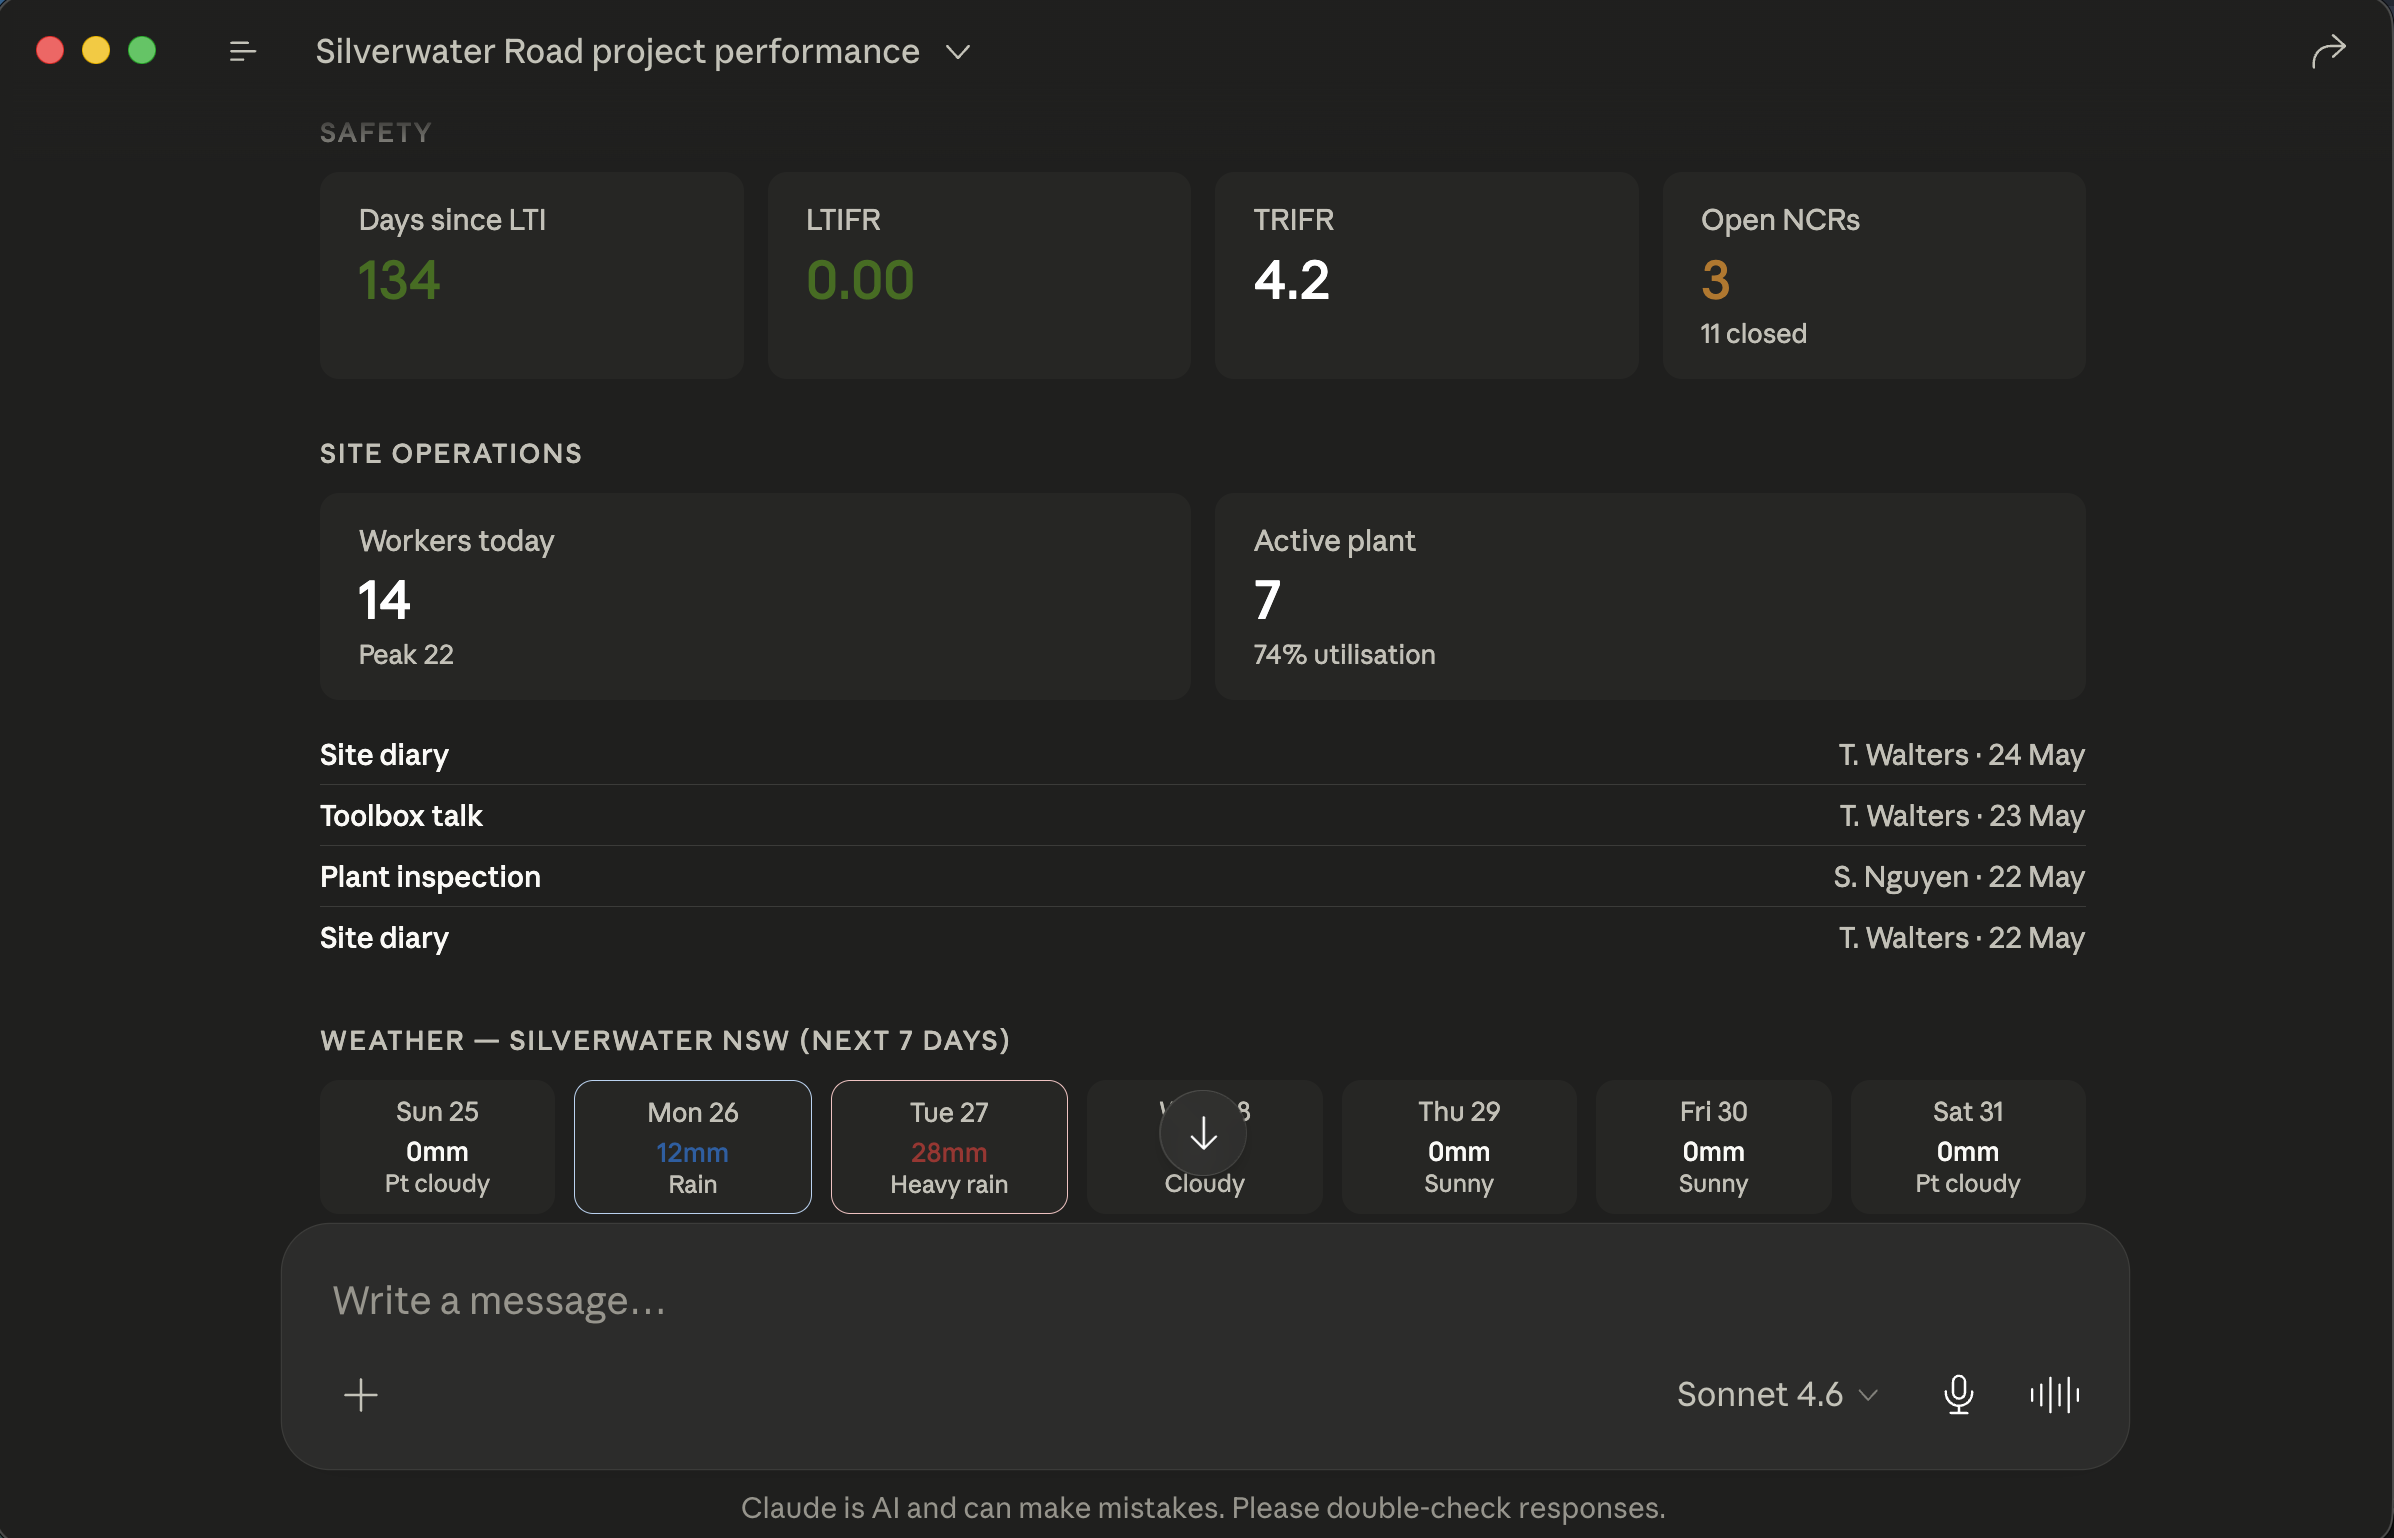Select the Mon 26 Rain weather card
Viewport: 2394px width, 1538px height.
[x=692, y=1147]
